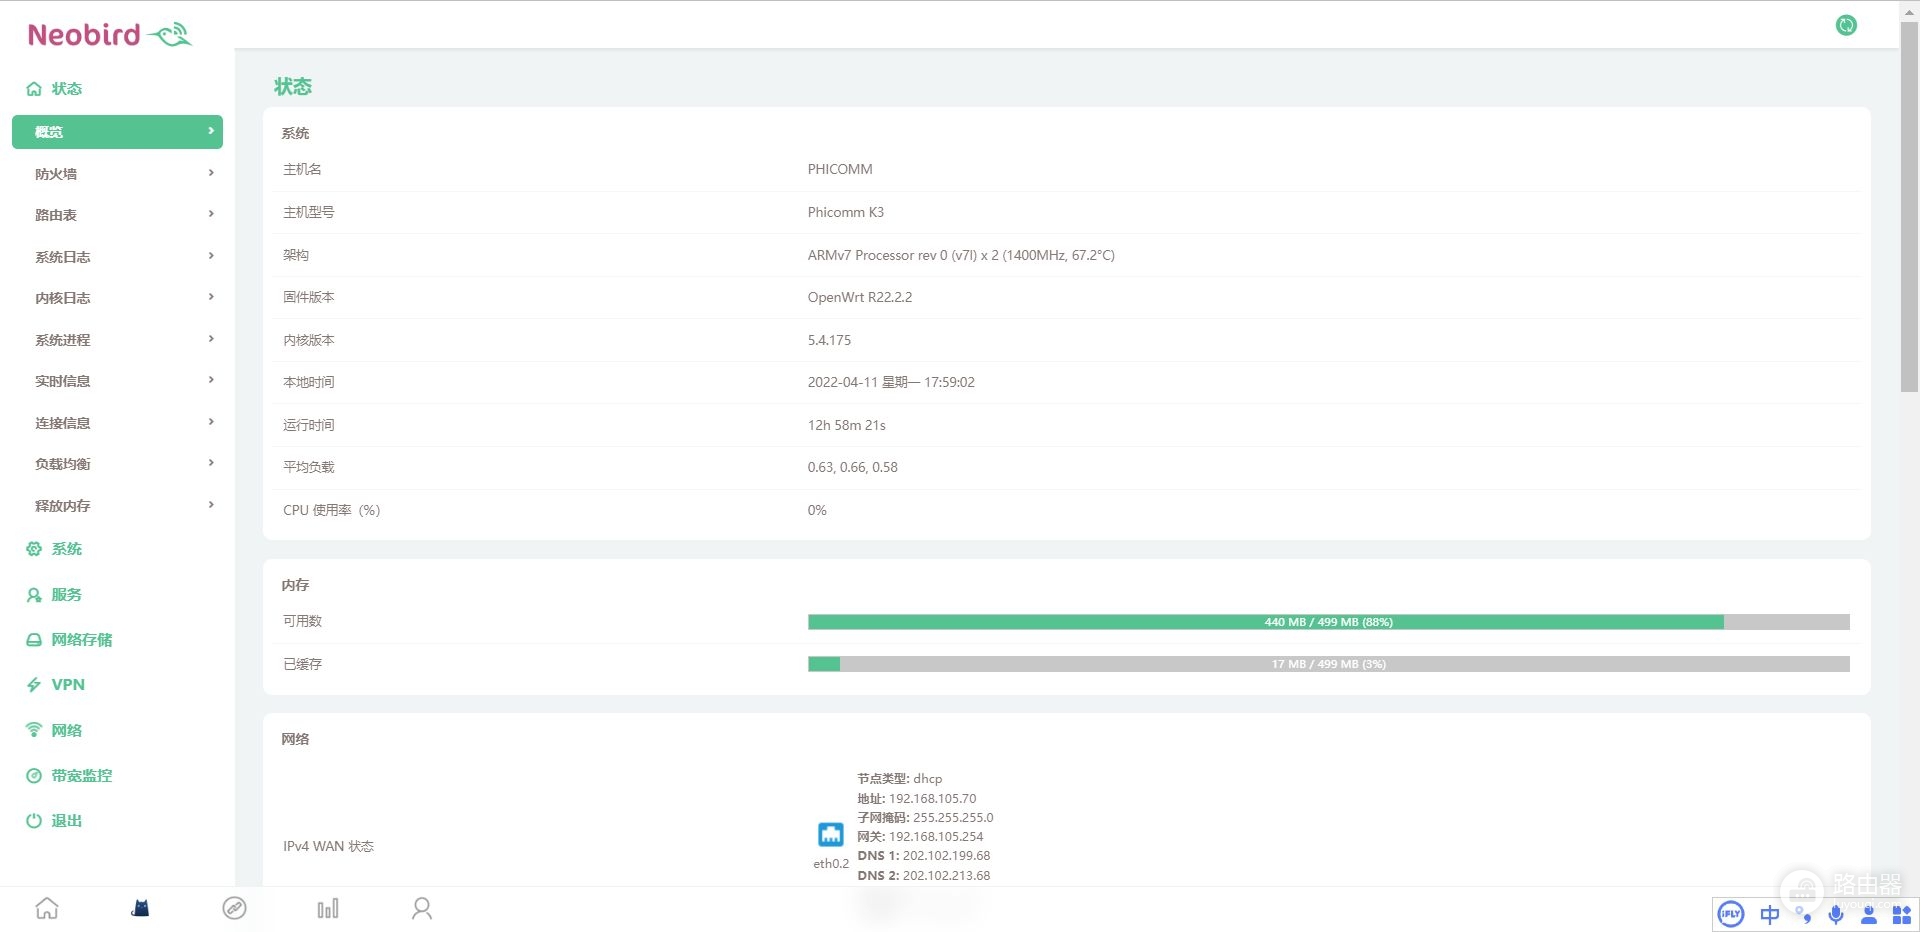Image resolution: width=1920 pixels, height=932 pixels.
Task: Open 连接信息 via its chevron arrow
Action: point(211,422)
